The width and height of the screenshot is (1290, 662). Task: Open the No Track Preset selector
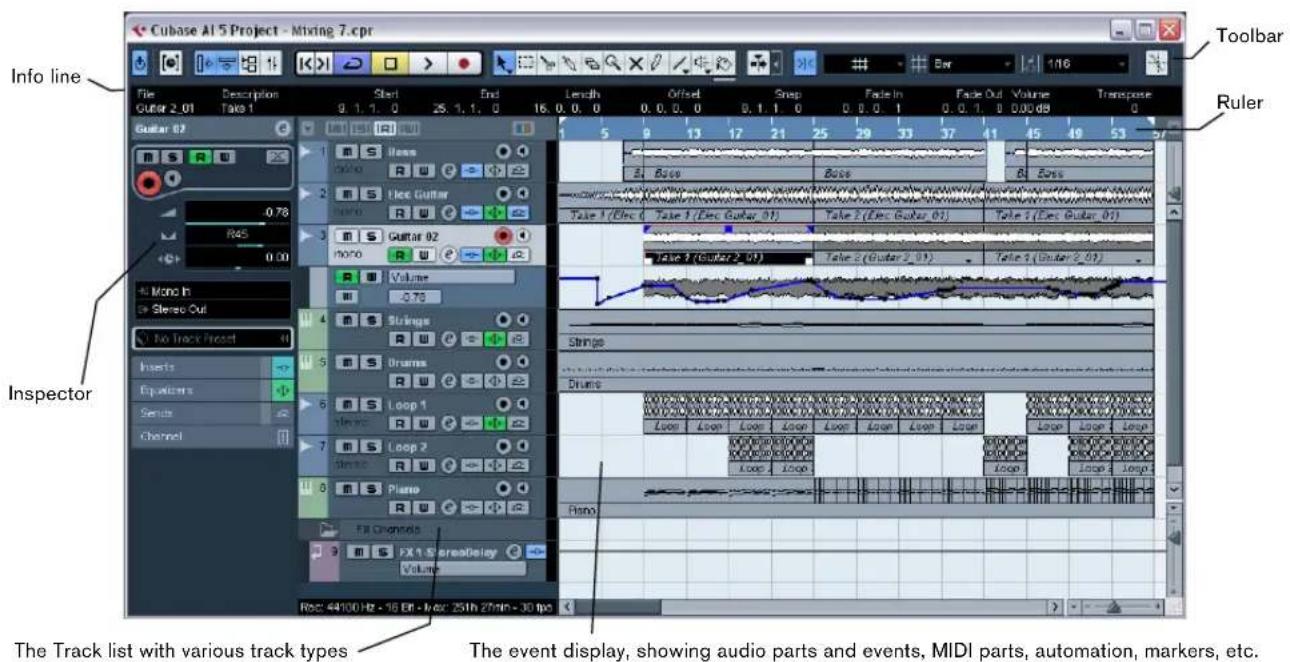tap(211, 338)
